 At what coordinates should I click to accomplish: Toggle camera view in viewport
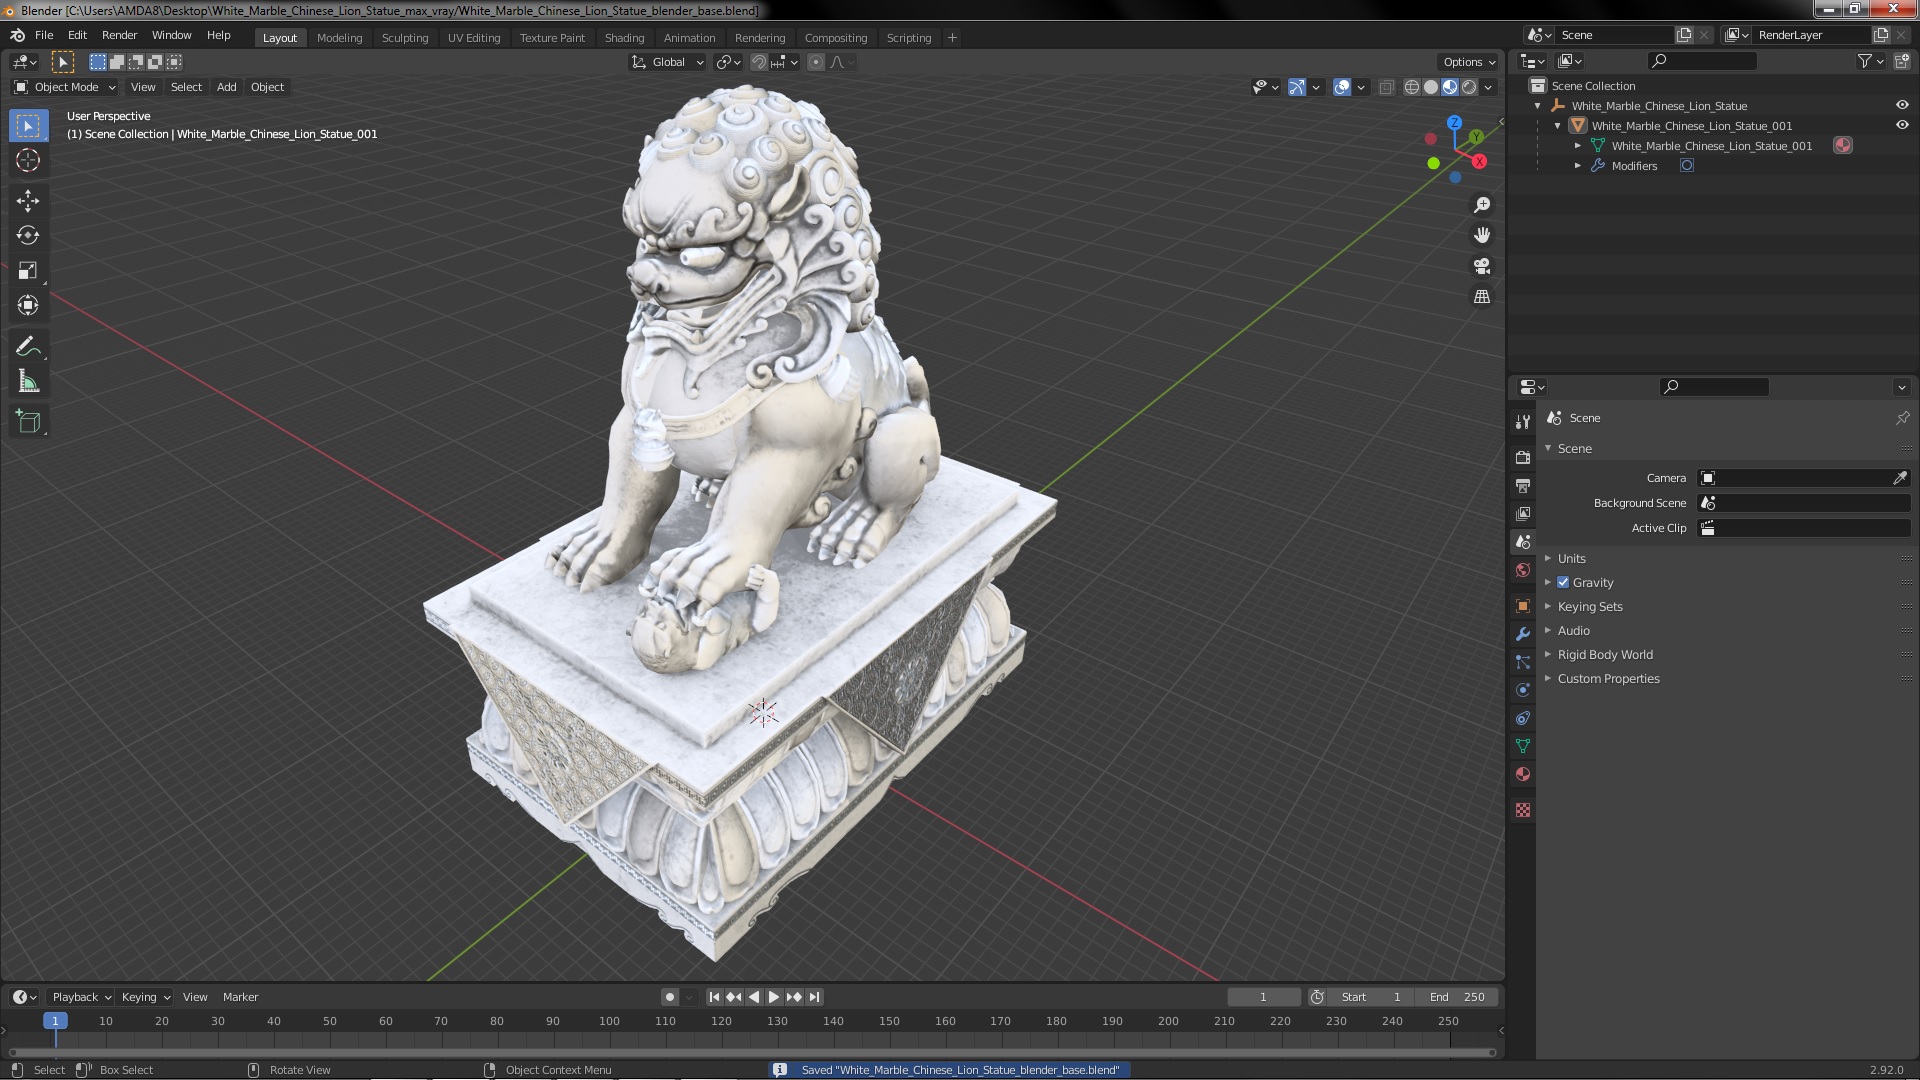click(x=1482, y=266)
